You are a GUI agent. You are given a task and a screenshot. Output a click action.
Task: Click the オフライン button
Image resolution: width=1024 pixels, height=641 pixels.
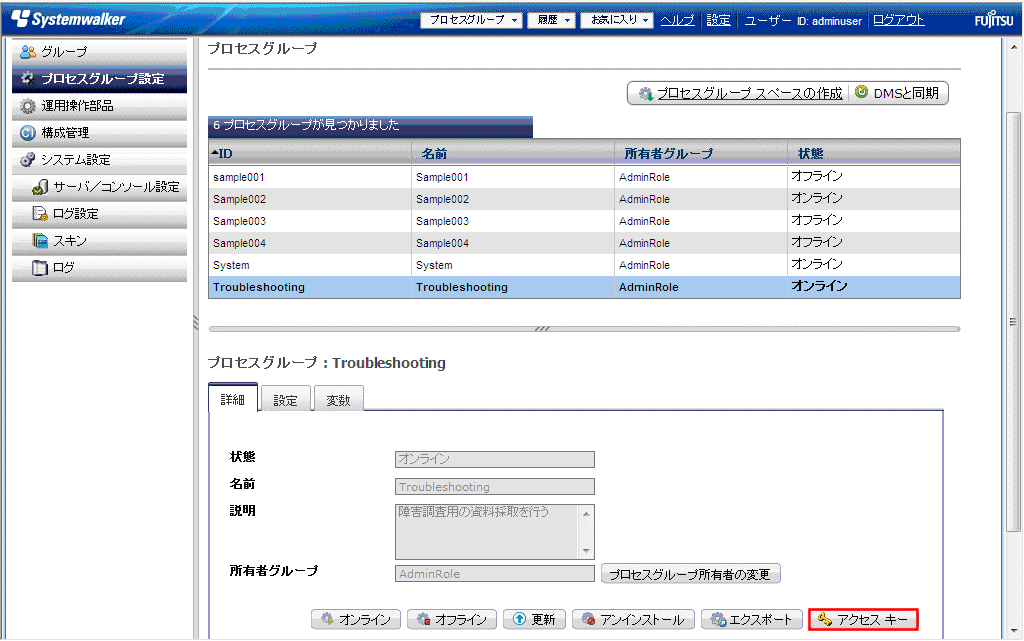pyautogui.click(x=451, y=620)
